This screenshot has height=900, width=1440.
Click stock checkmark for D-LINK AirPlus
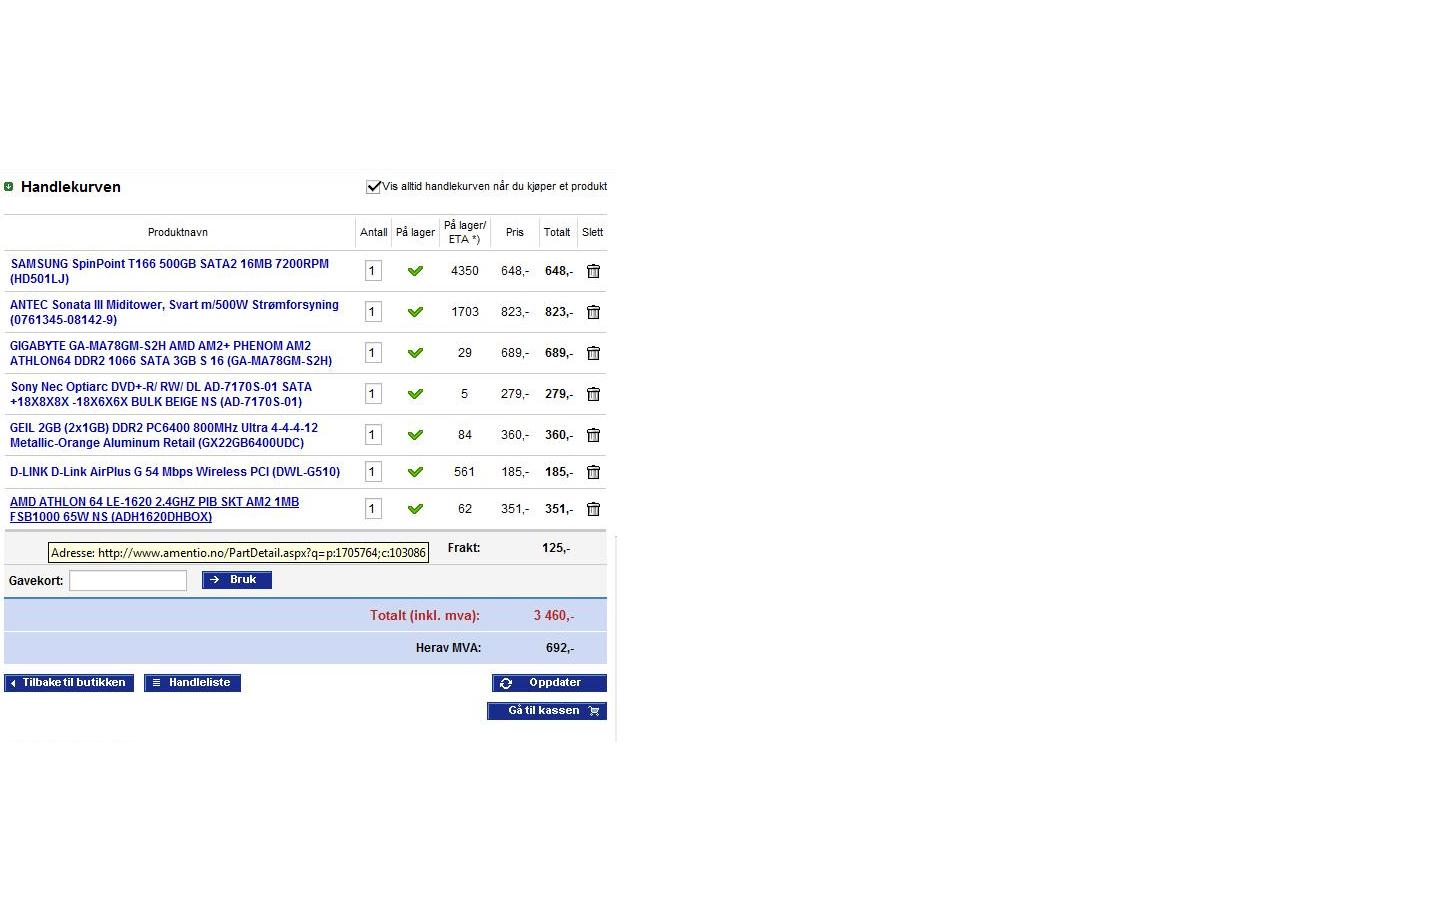[415, 472]
